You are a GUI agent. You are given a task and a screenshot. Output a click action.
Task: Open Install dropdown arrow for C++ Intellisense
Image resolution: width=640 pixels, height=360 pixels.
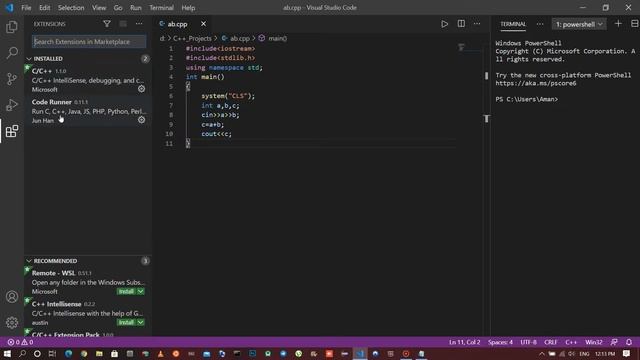click(x=140, y=322)
